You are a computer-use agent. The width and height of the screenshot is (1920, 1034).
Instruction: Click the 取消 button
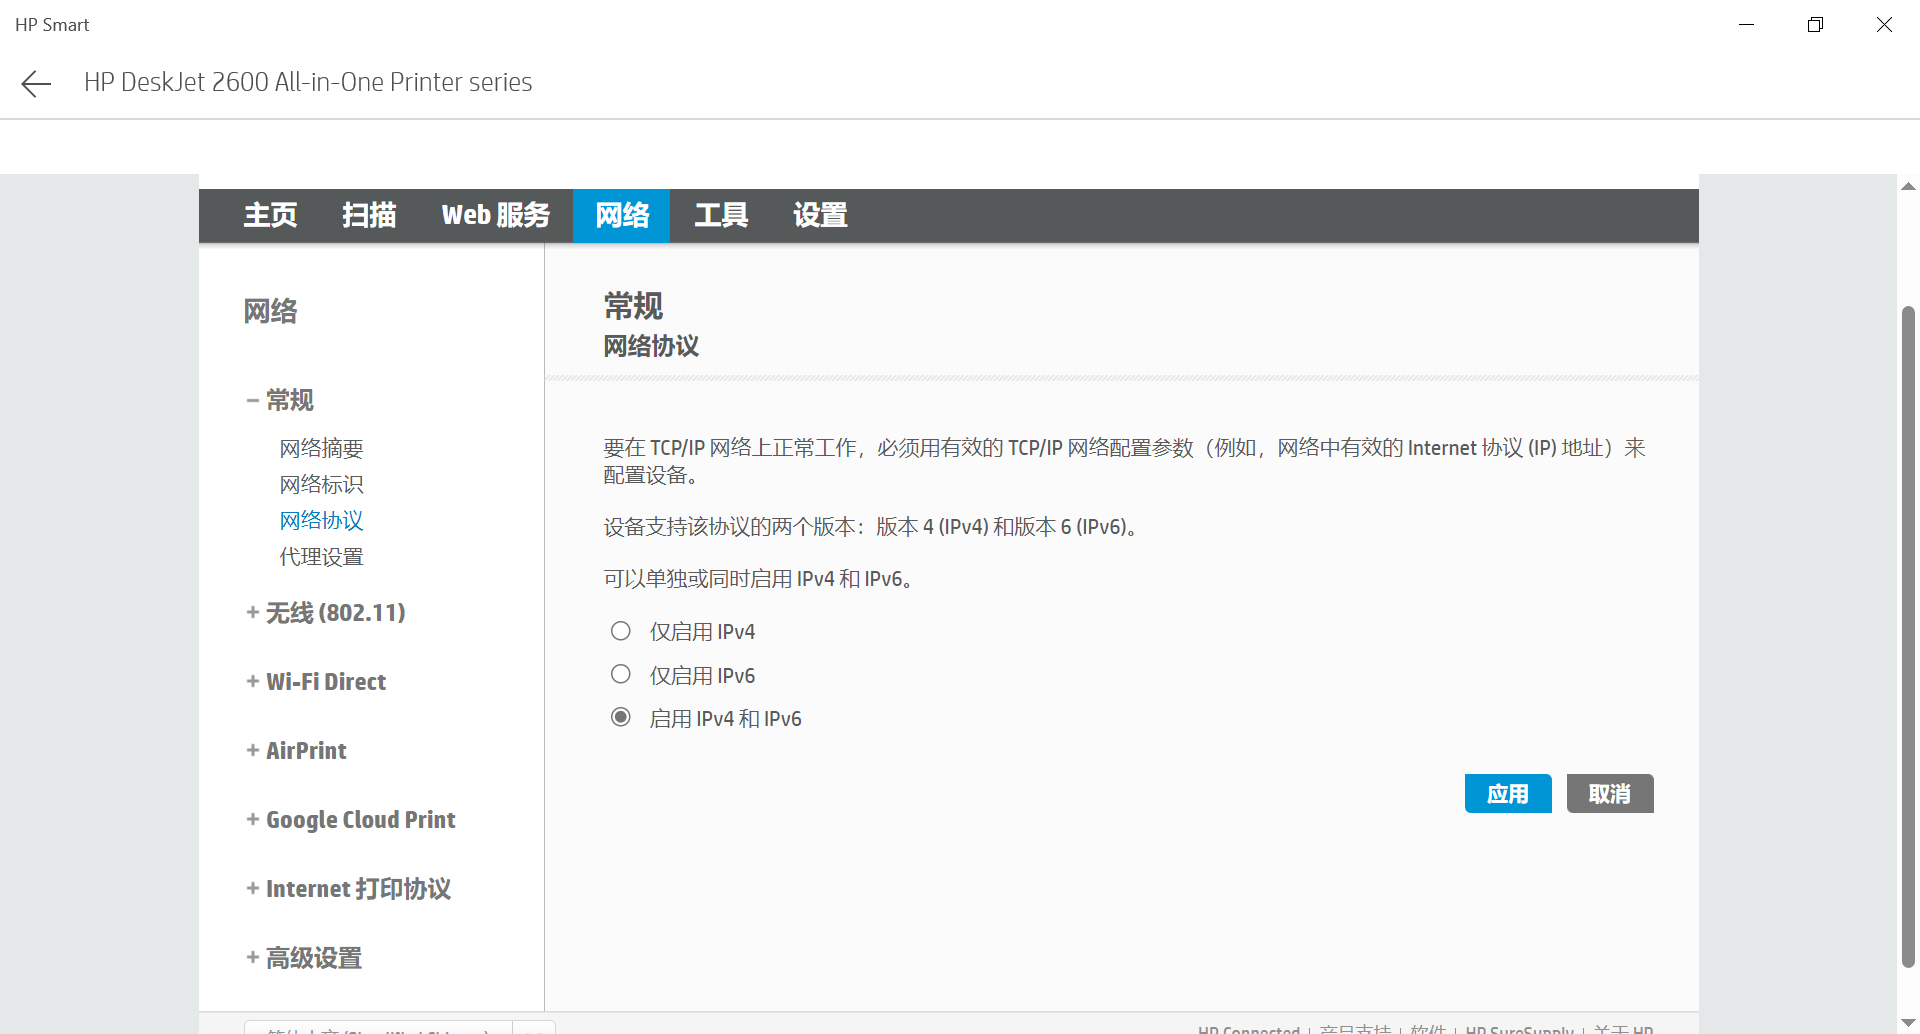click(1609, 793)
